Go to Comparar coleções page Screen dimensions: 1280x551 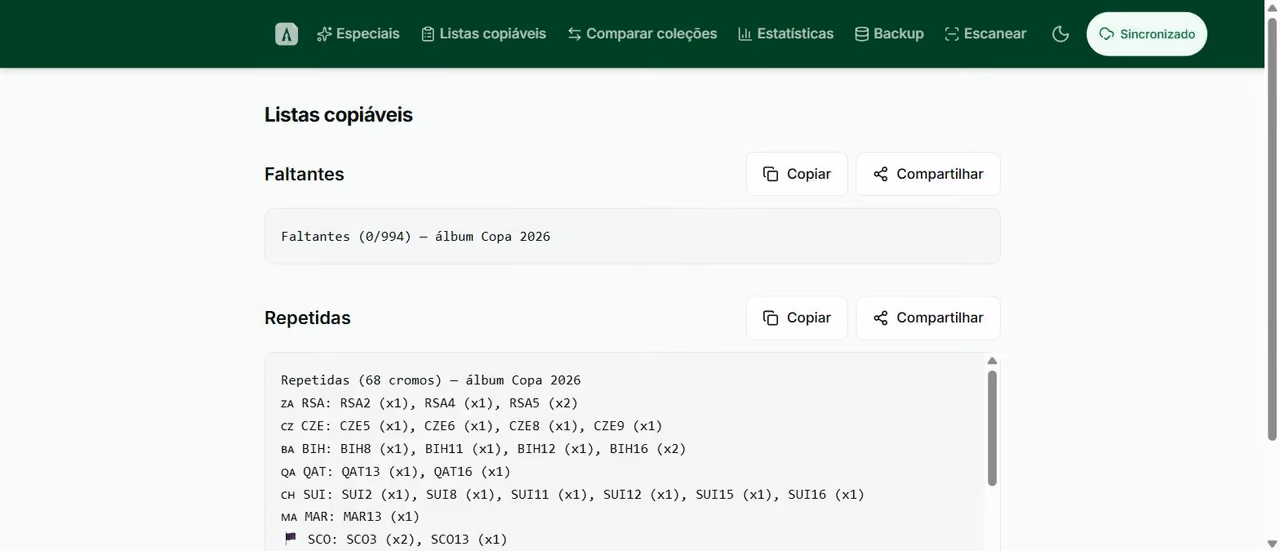pos(642,34)
